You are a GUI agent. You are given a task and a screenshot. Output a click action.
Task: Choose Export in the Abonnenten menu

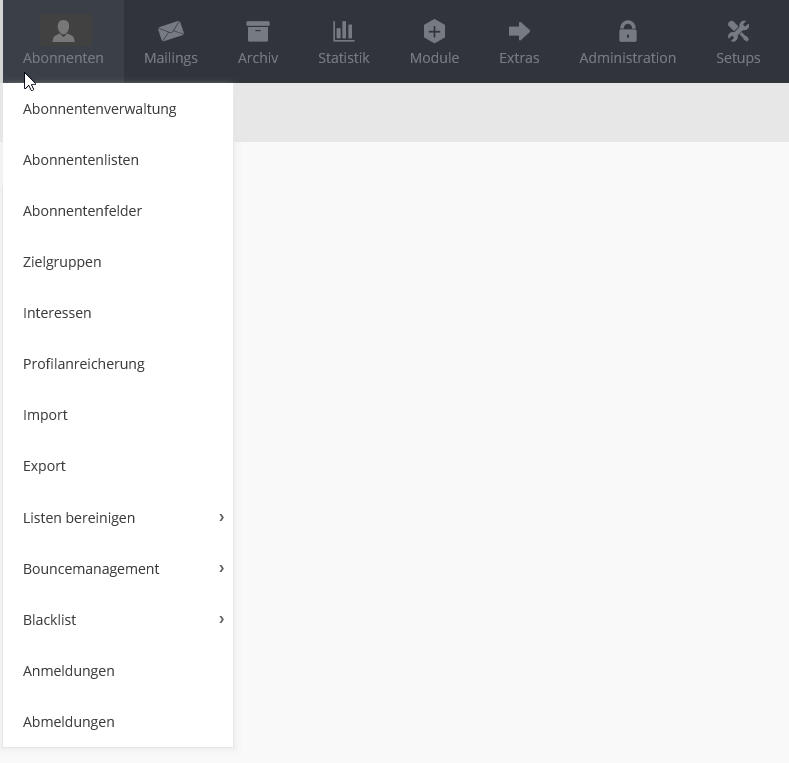[x=44, y=466]
